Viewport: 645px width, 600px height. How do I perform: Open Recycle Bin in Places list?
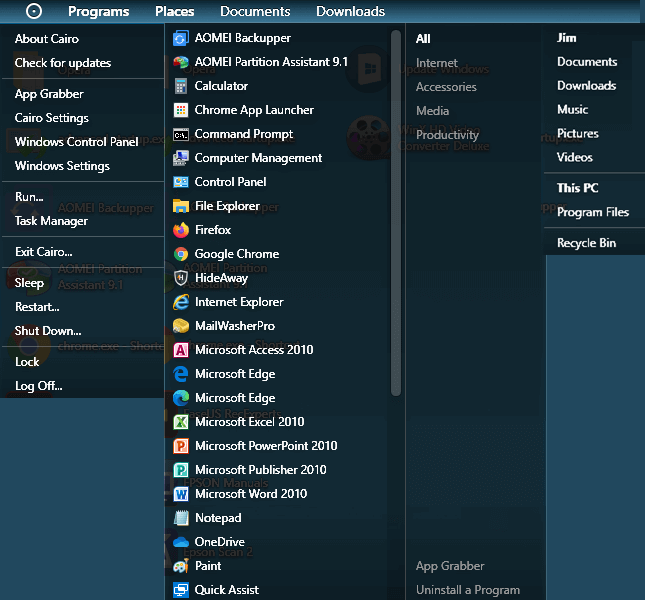pos(586,243)
